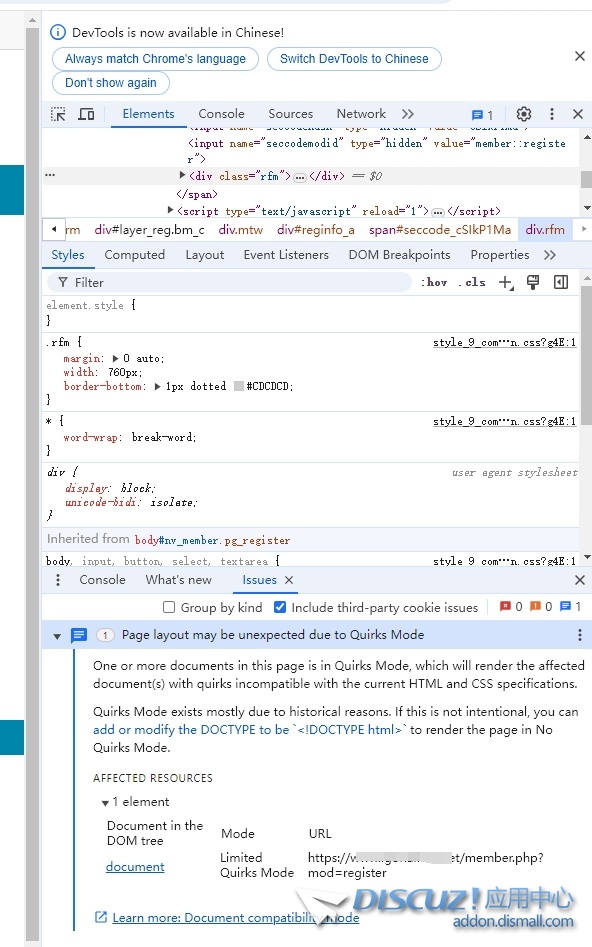Open the Styles pane tab
Viewport: 592px width, 947px height.
(x=68, y=255)
